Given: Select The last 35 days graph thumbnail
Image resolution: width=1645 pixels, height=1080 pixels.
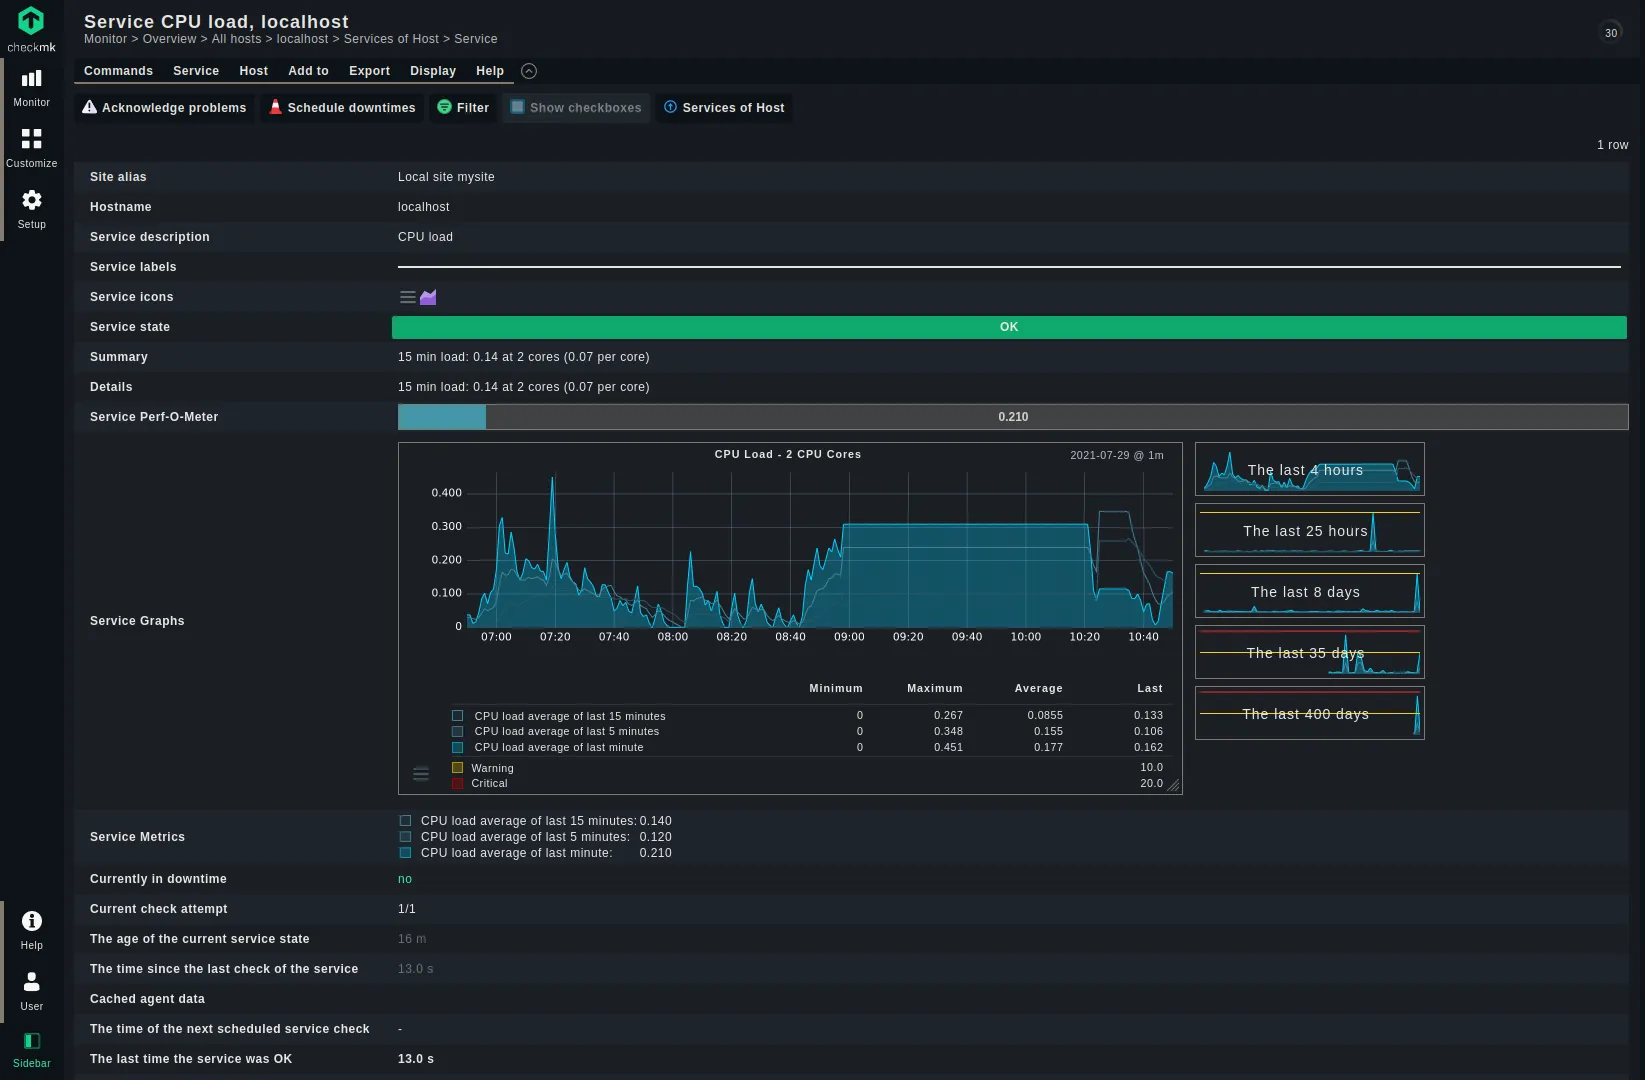Looking at the screenshot, I should [1309, 652].
